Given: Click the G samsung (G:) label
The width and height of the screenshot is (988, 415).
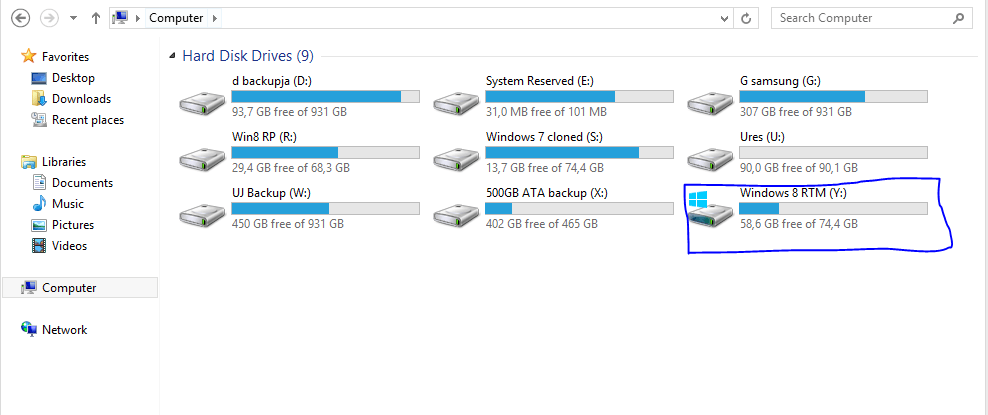Looking at the screenshot, I should pos(780,81).
